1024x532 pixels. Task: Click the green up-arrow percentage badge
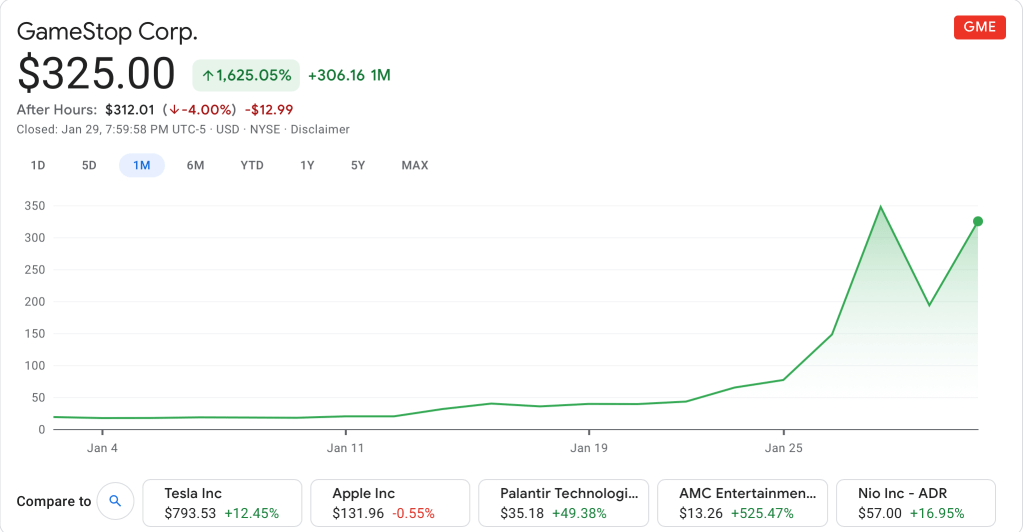246,75
